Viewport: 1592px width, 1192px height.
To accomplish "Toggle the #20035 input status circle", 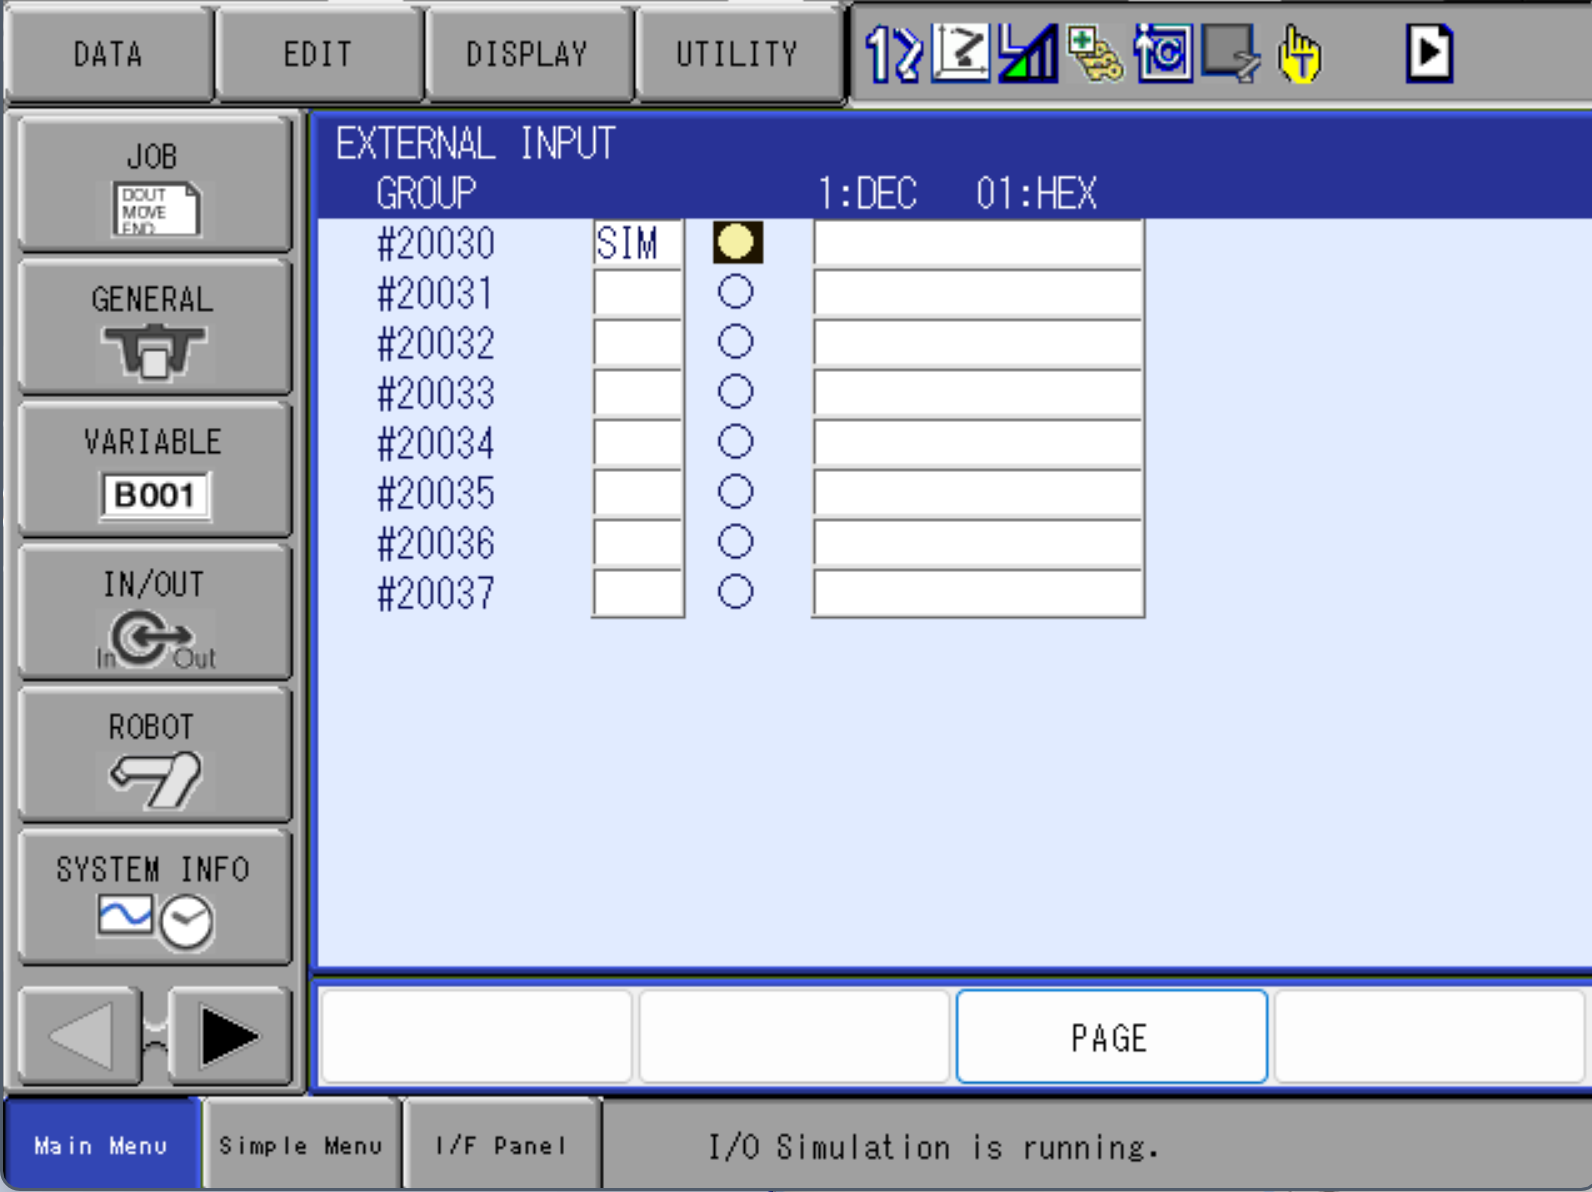I will tap(735, 492).
